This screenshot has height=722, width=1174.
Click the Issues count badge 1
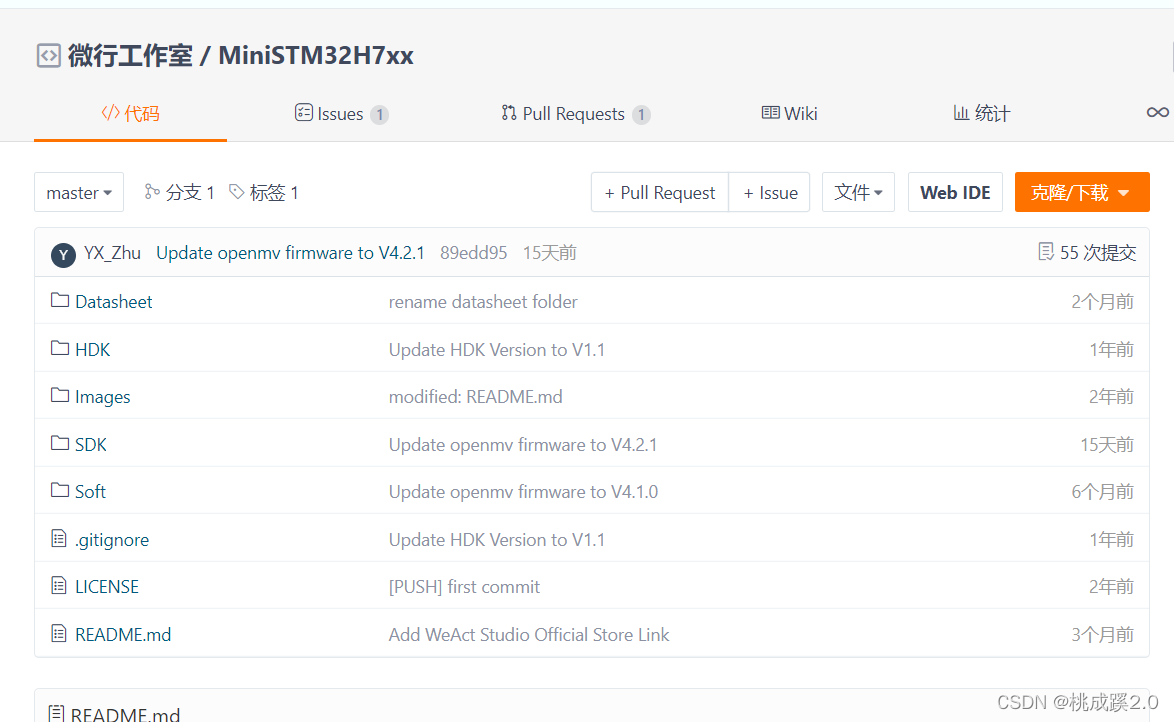(x=380, y=115)
